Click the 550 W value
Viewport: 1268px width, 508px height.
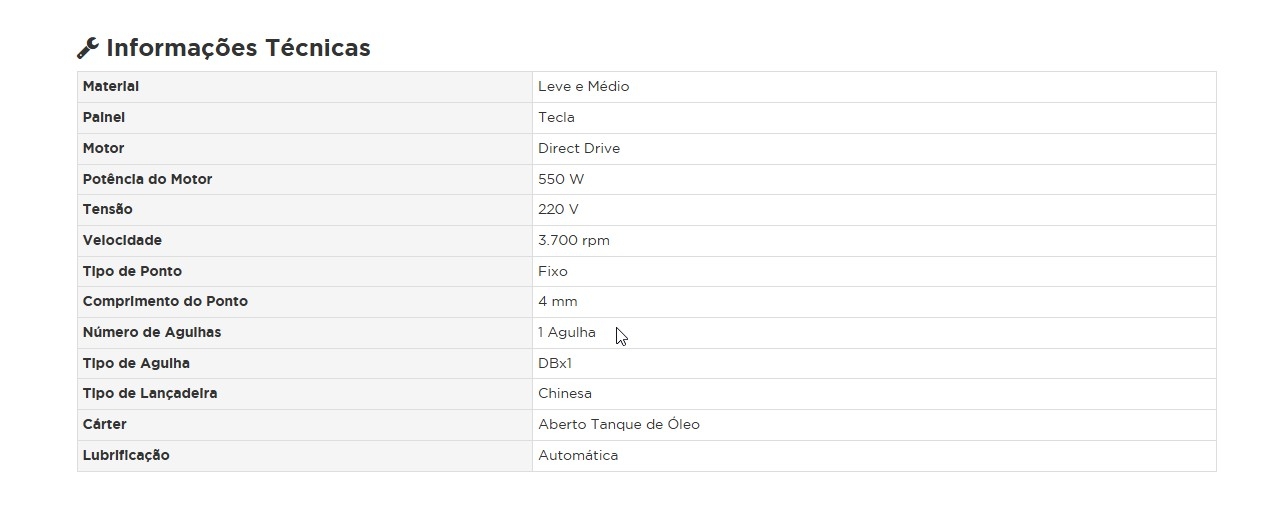561,179
